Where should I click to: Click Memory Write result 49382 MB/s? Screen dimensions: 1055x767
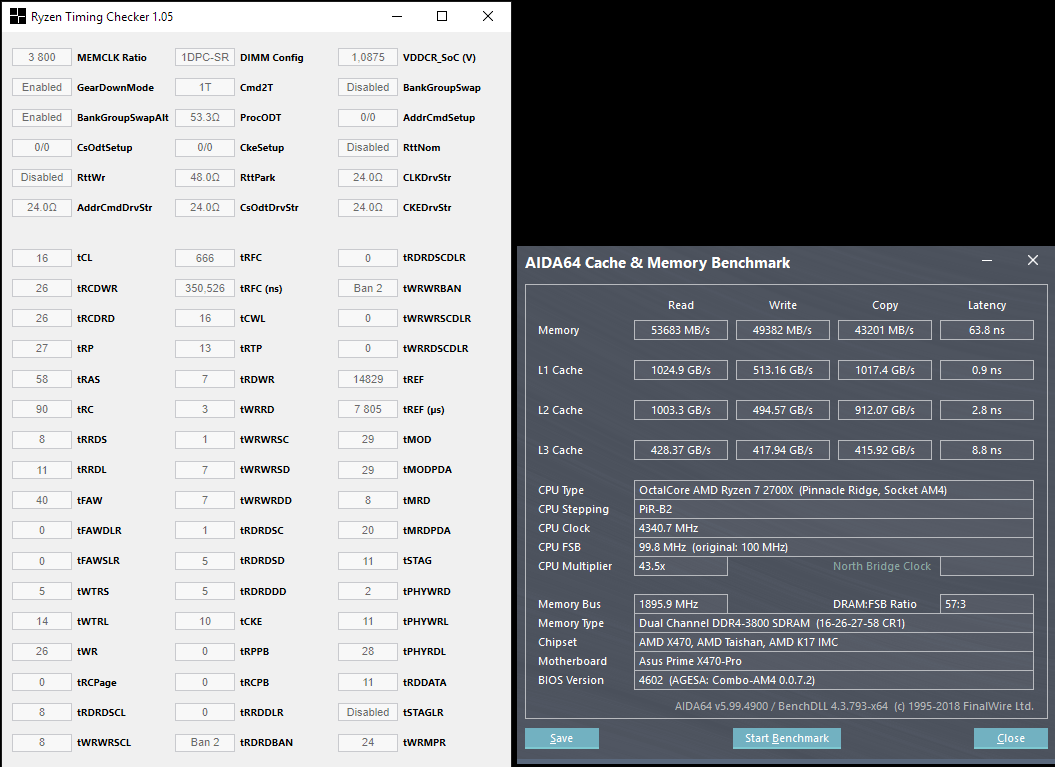coord(783,330)
